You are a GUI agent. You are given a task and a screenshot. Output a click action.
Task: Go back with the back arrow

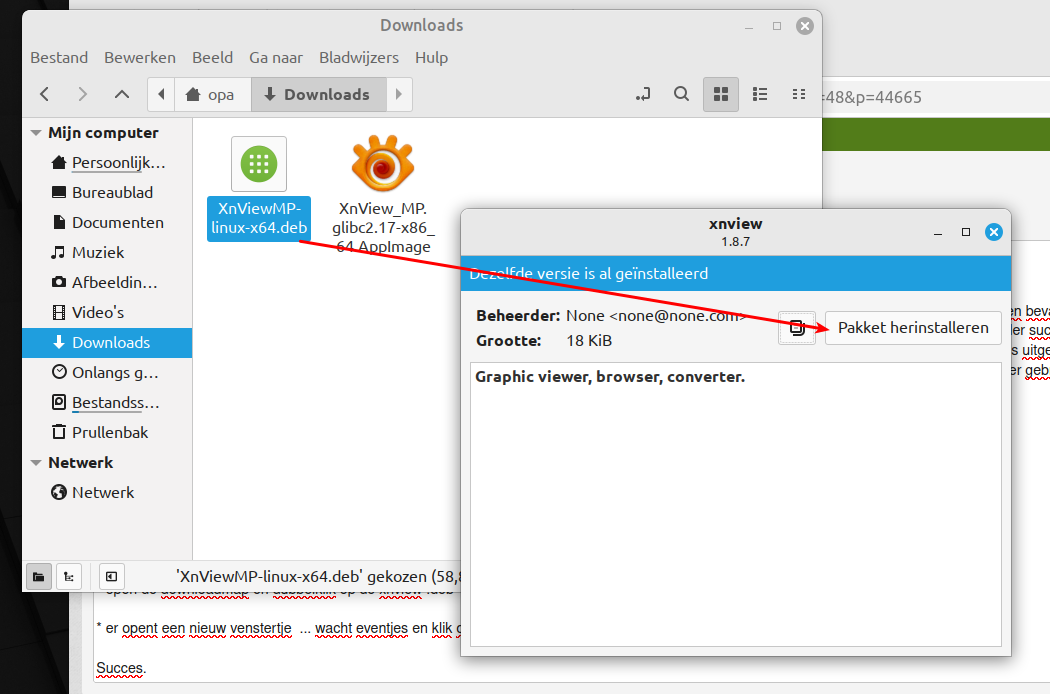(x=45, y=94)
